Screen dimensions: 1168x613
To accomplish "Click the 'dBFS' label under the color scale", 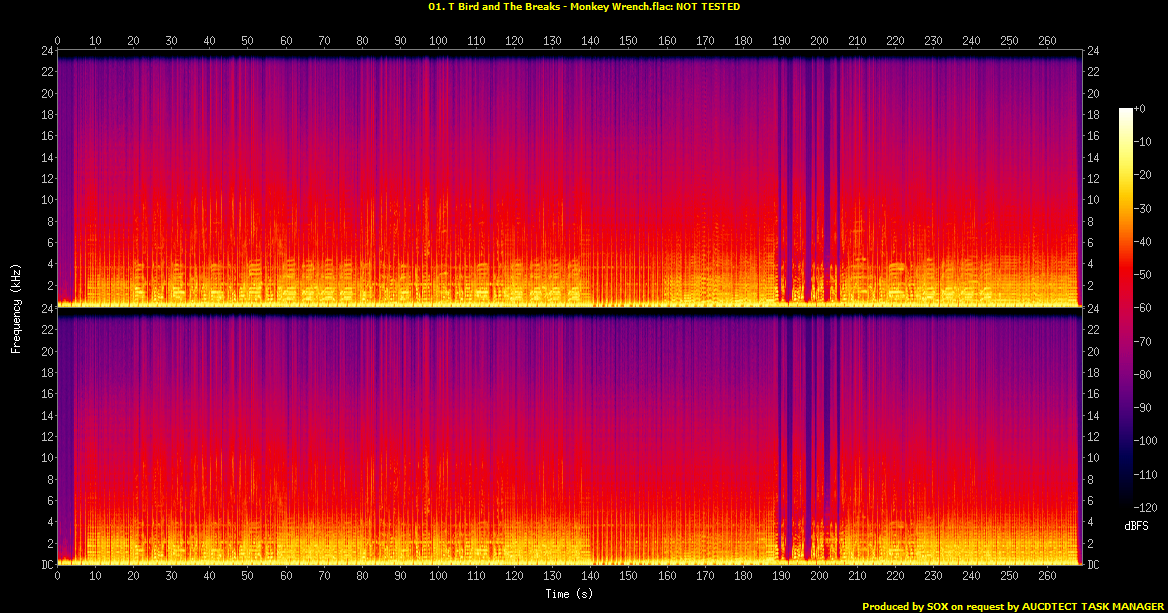I will (1136, 526).
